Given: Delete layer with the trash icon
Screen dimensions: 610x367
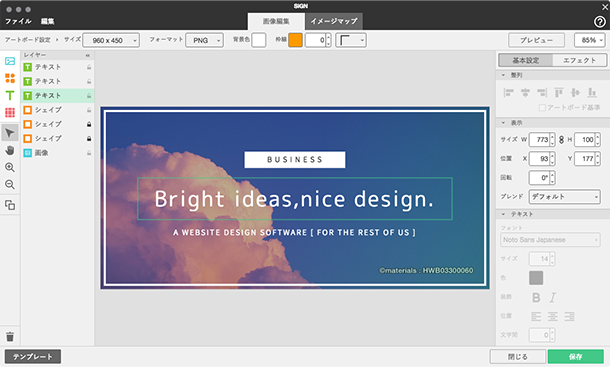Looking at the screenshot, I should [10, 337].
